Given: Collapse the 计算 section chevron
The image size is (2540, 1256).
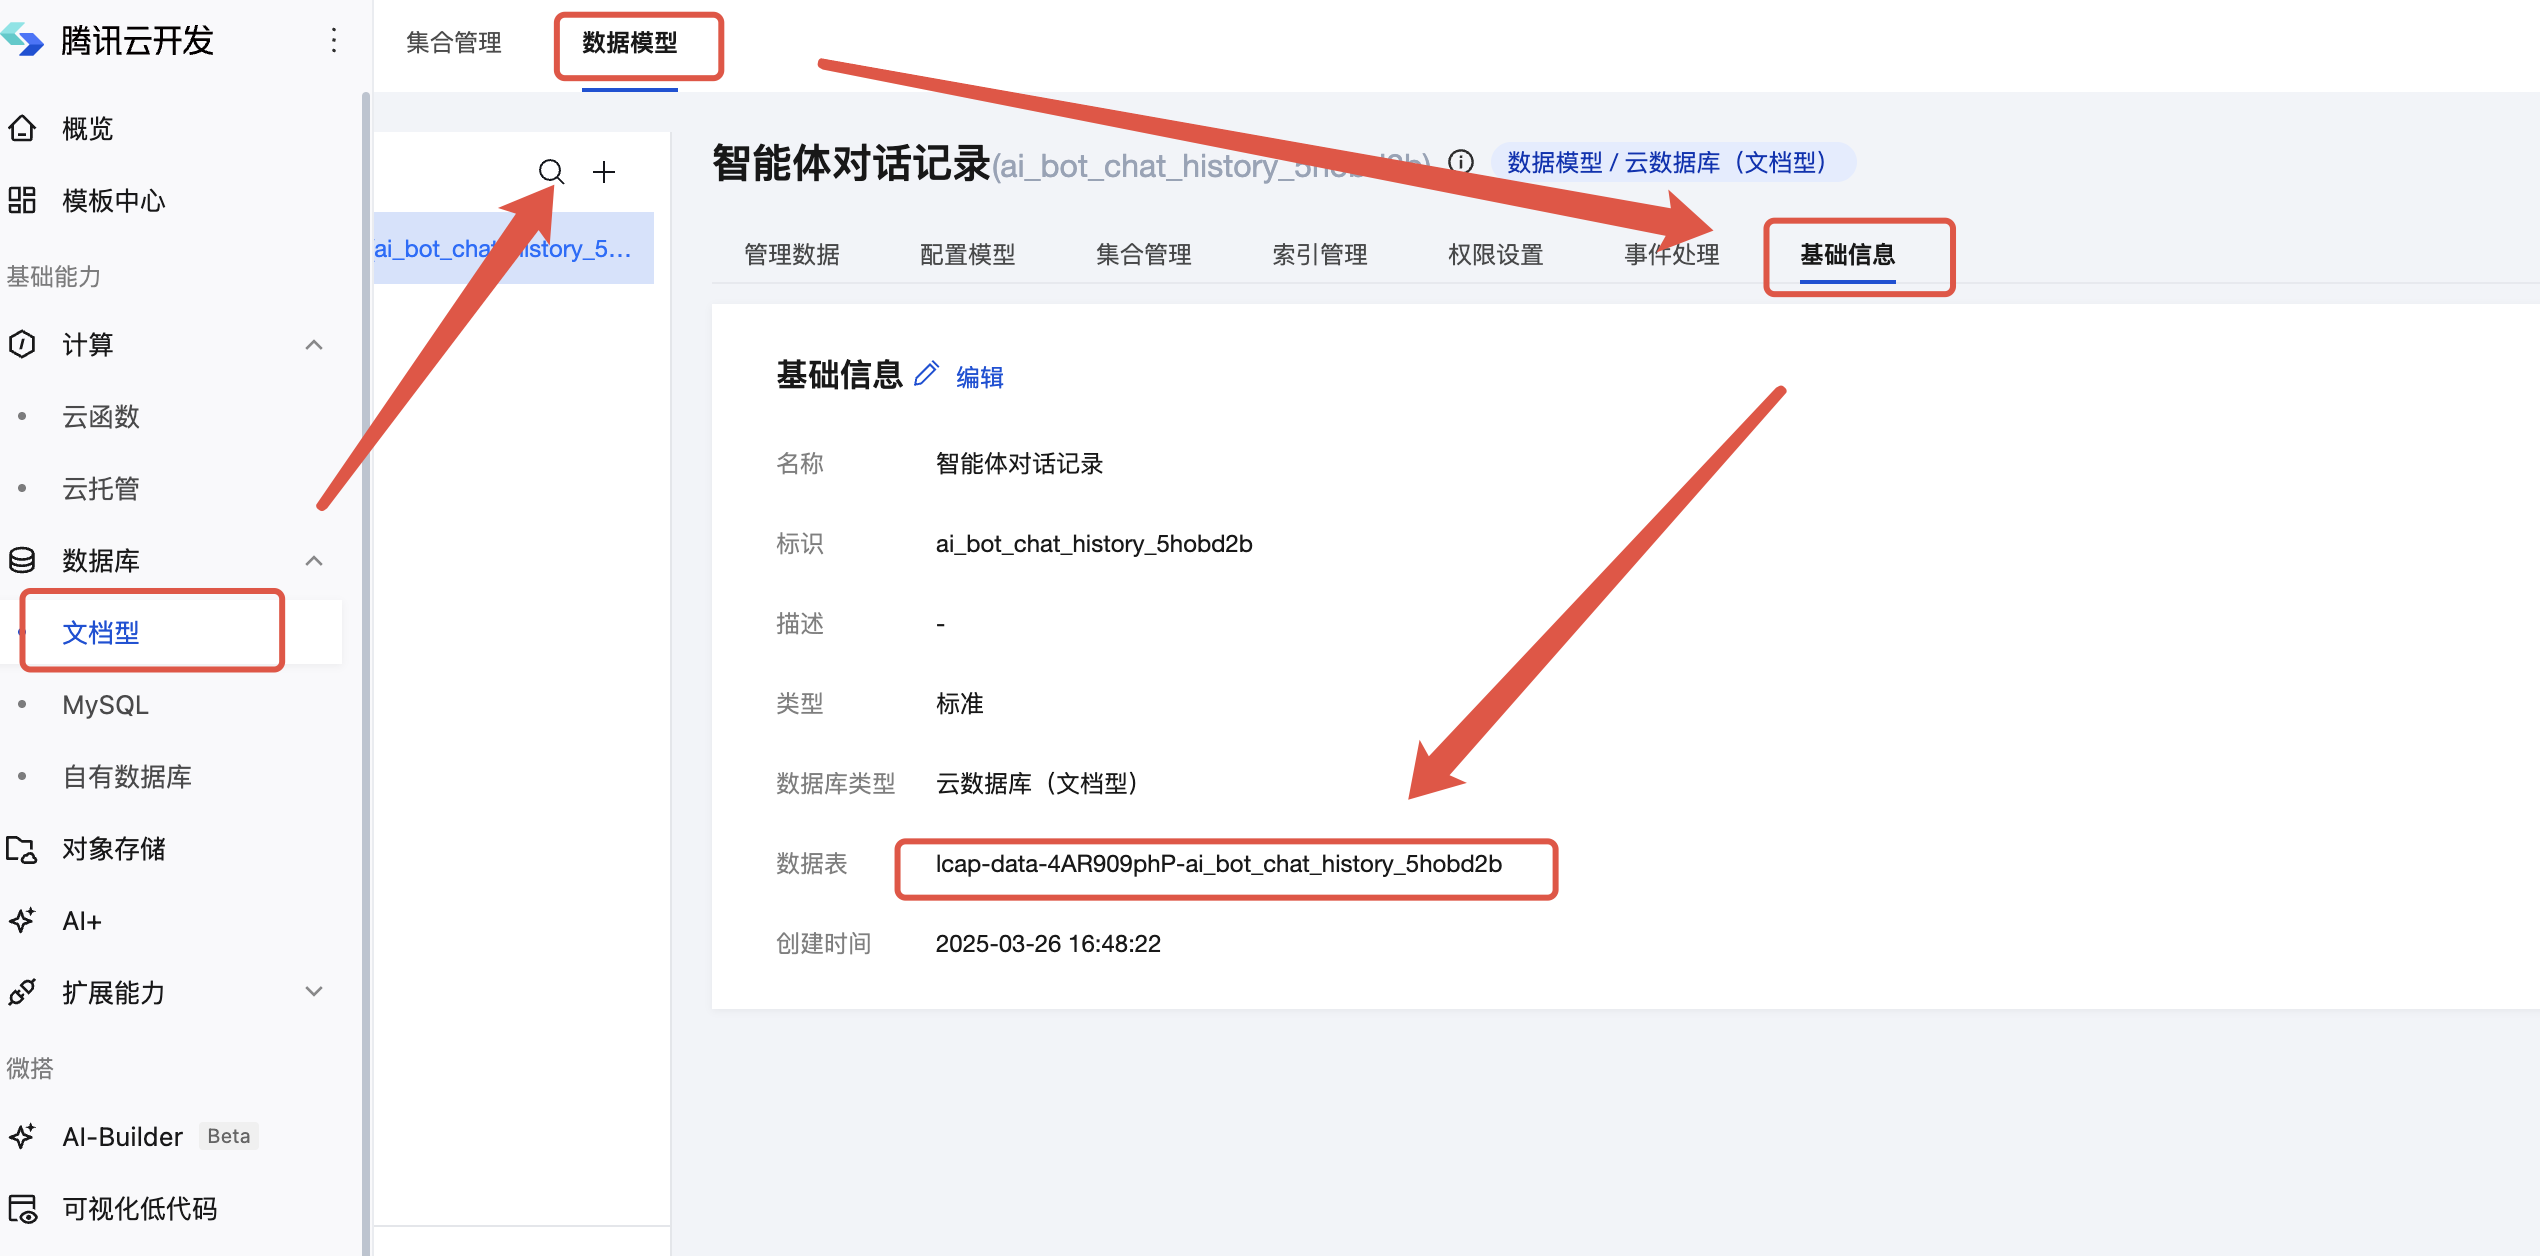Looking at the screenshot, I should (313, 344).
